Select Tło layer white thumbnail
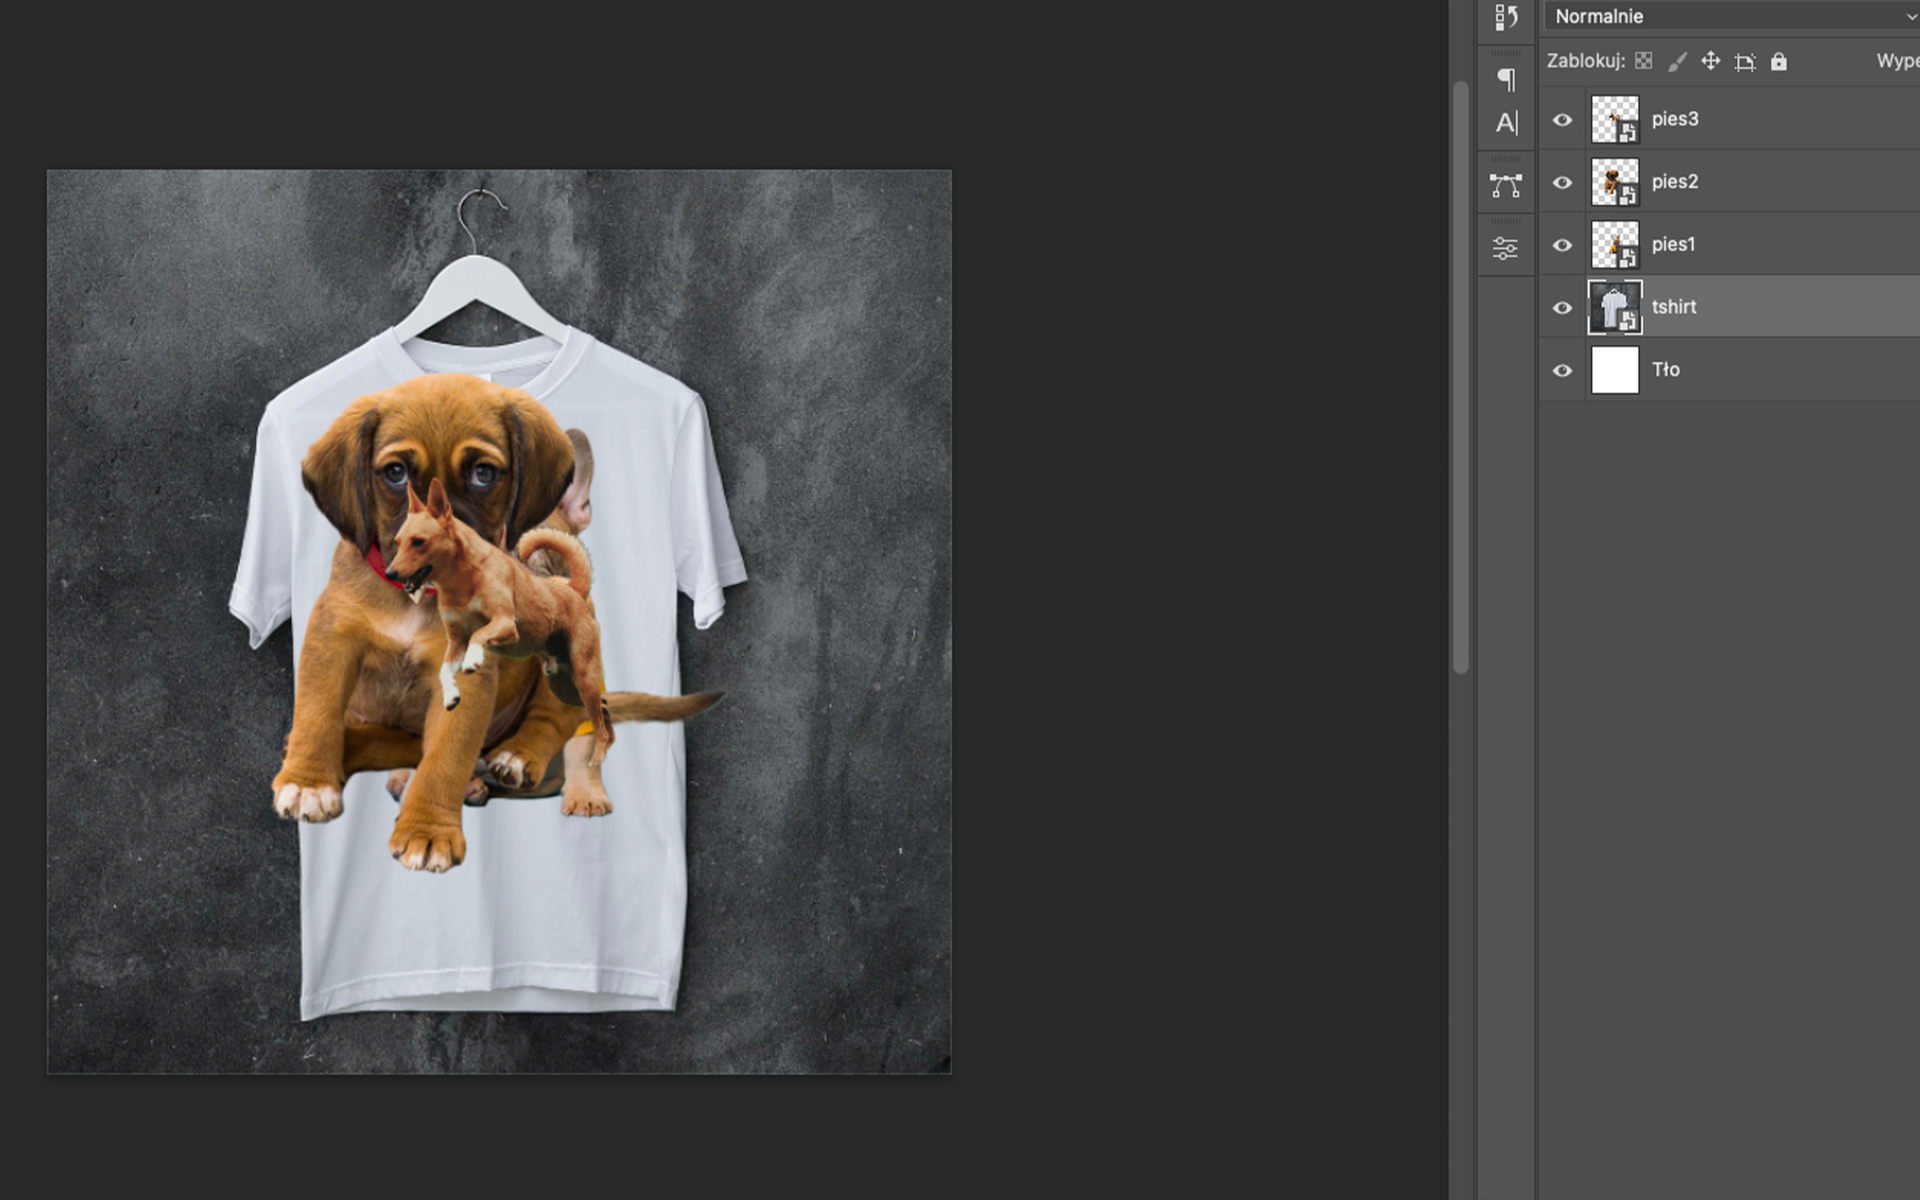This screenshot has height=1200, width=1920. [x=1615, y=370]
